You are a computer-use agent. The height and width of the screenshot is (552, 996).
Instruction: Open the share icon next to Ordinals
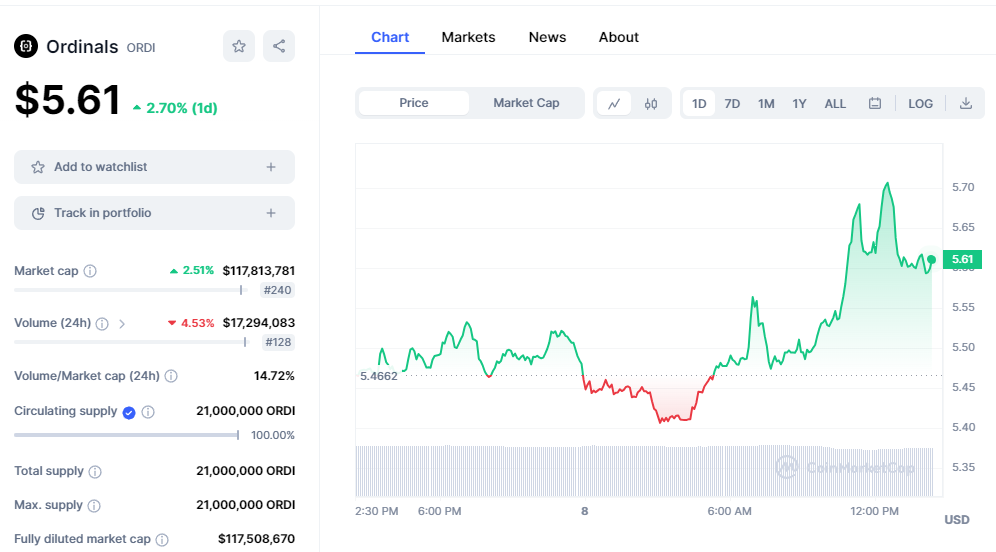click(279, 46)
